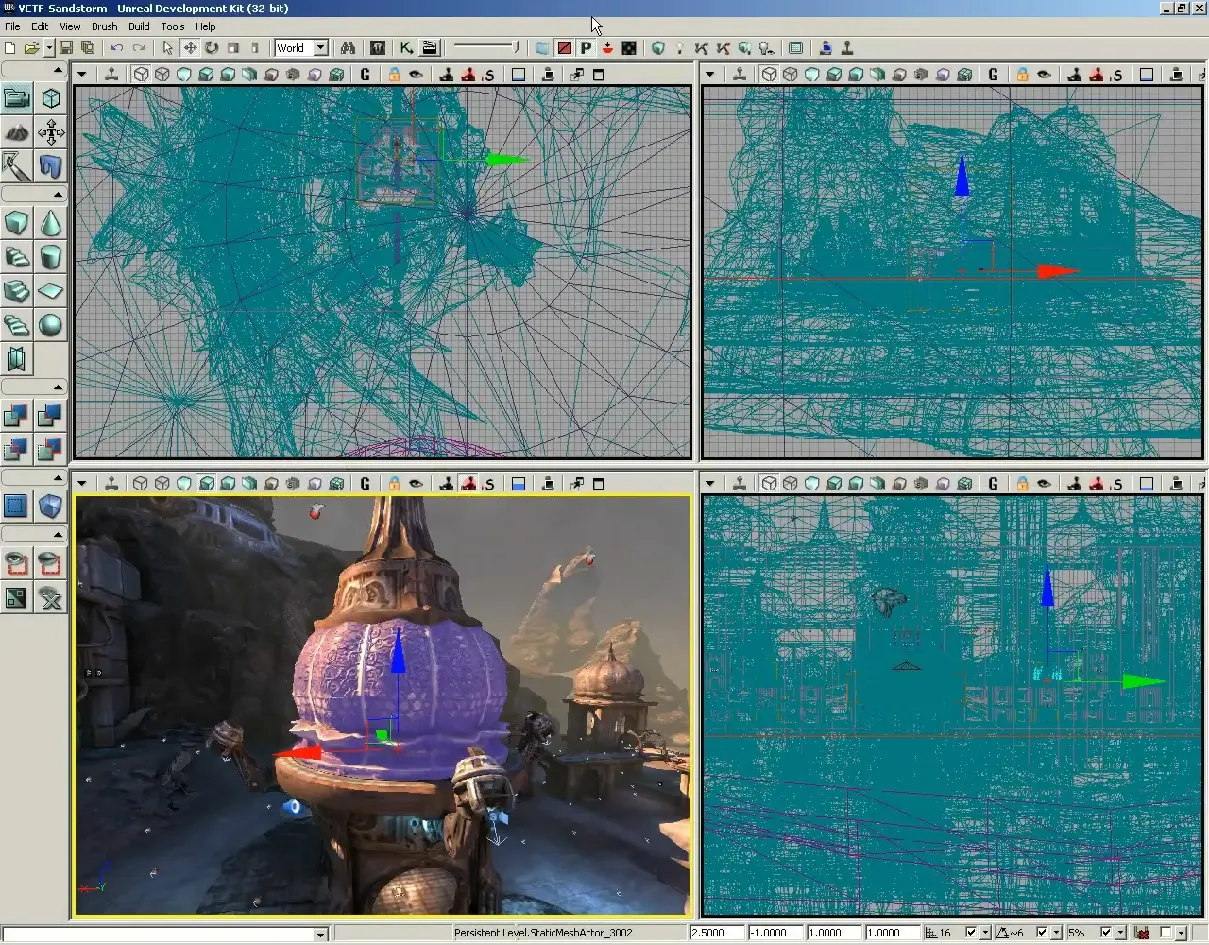
Task: Expand top-right viewport options dropdown arrow
Action: pos(709,74)
